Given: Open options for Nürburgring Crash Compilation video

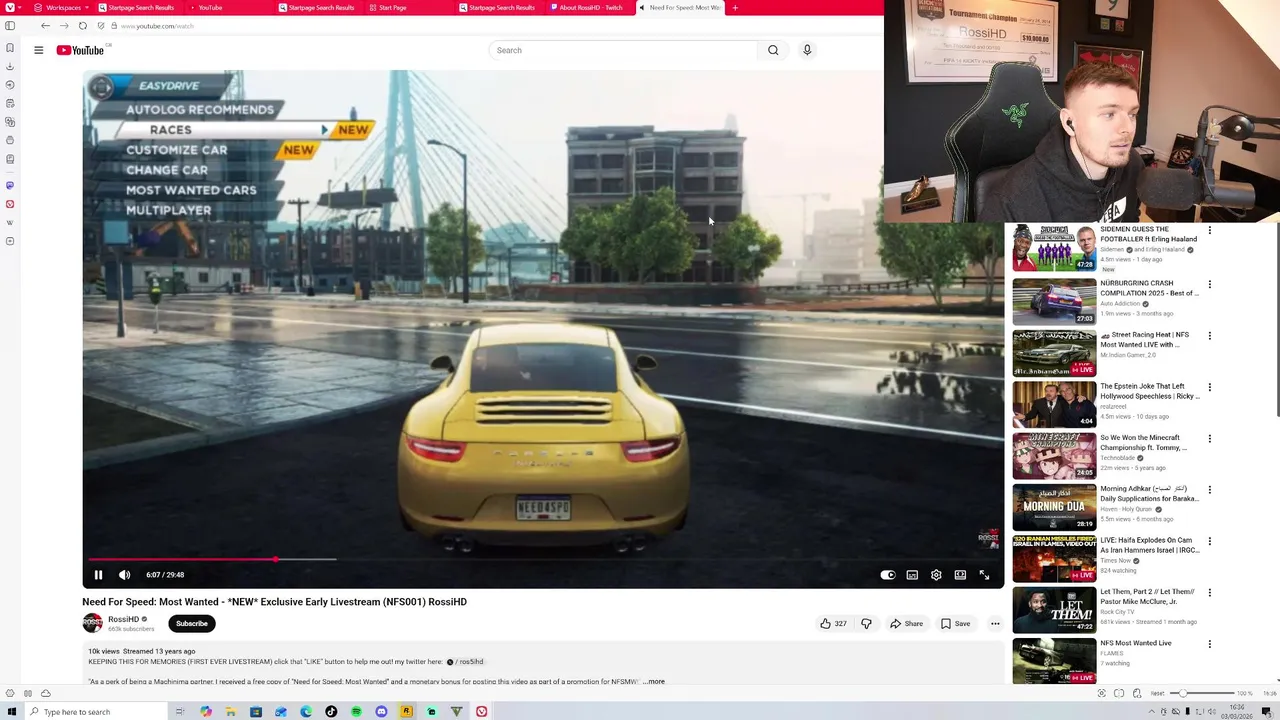Looking at the screenshot, I should click(1210, 284).
